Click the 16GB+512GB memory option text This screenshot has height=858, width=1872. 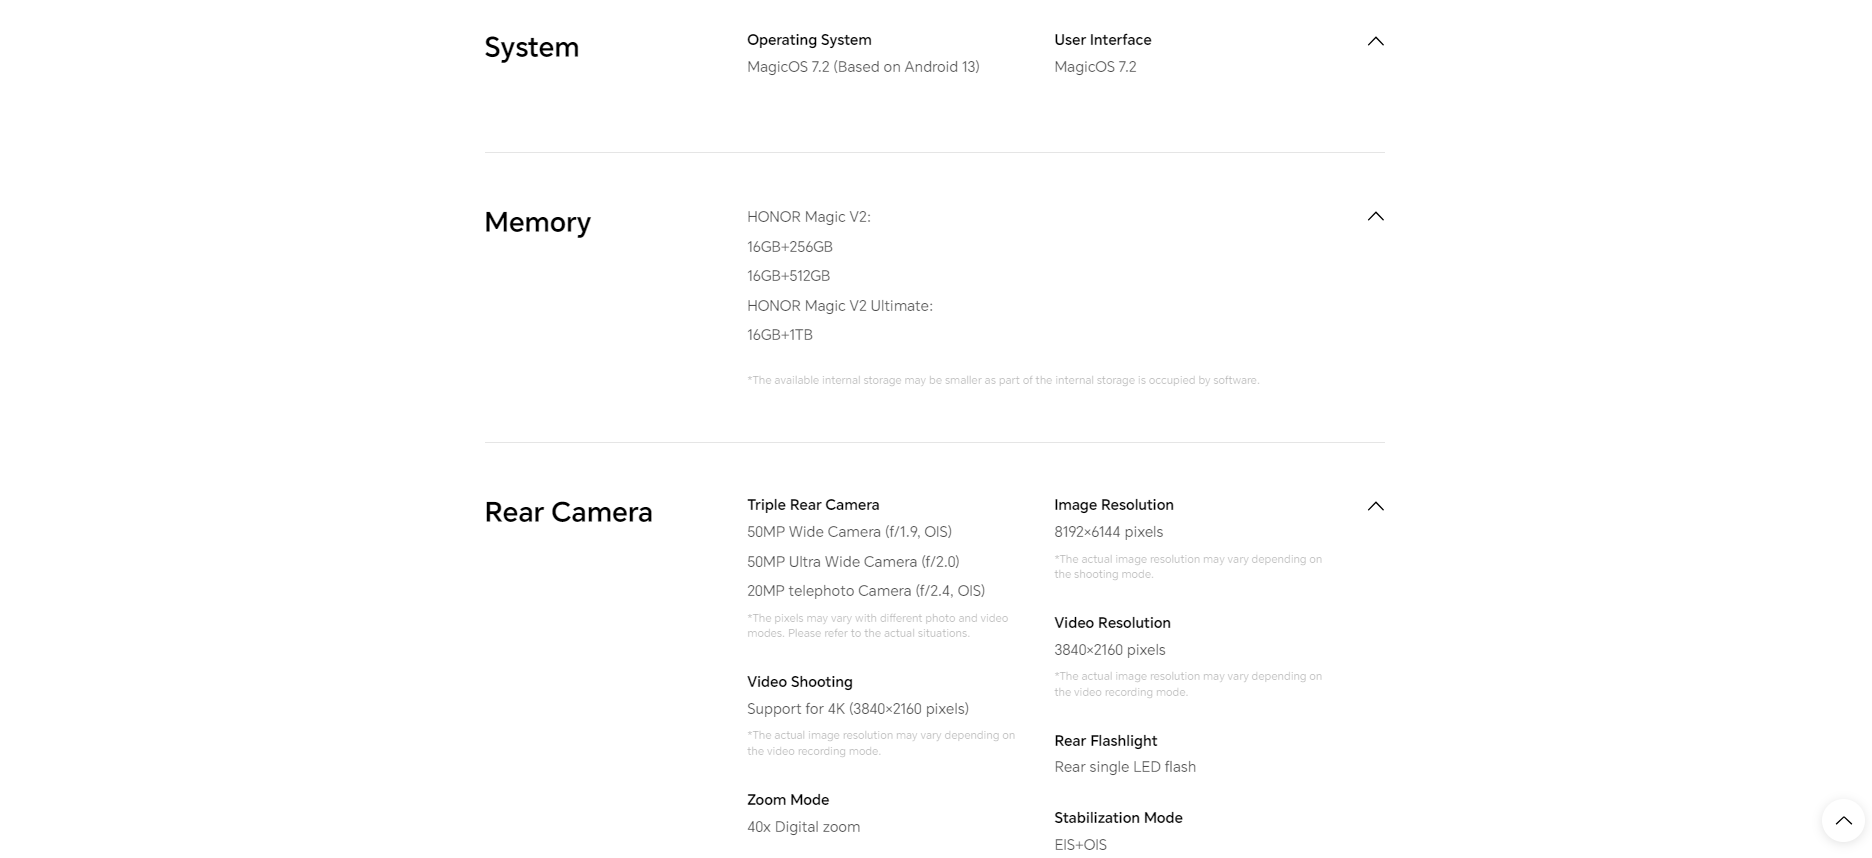(x=788, y=276)
